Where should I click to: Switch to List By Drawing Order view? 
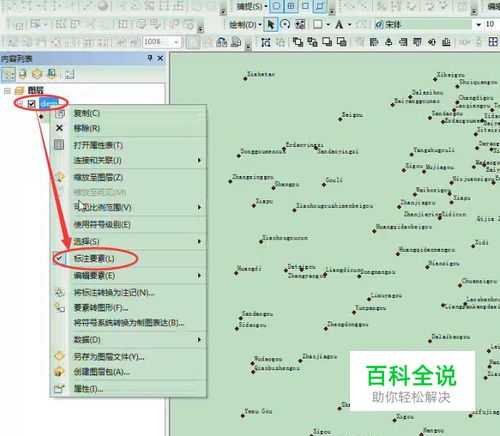8,74
